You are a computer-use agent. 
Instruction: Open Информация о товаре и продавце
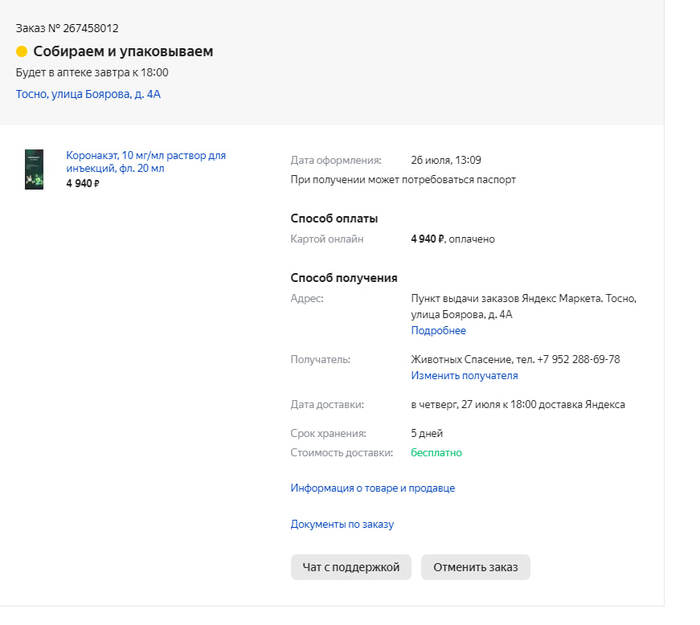tap(372, 488)
